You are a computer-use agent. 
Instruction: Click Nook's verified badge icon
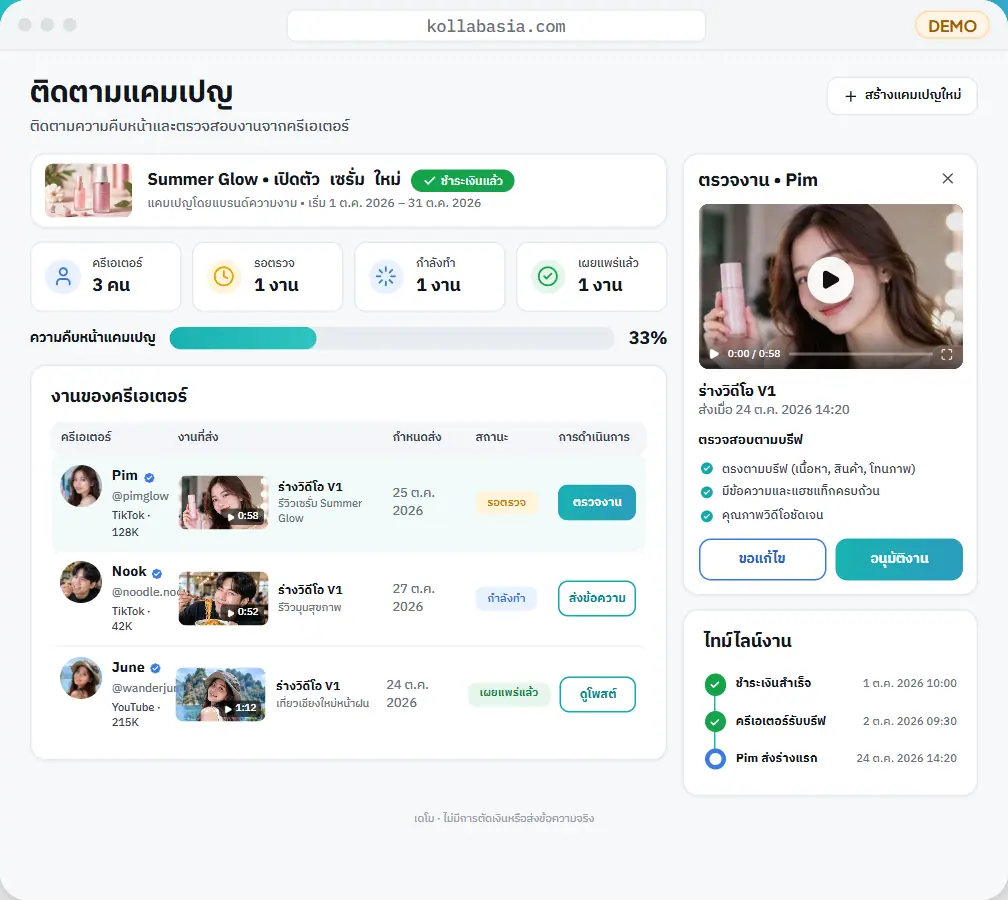tap(157, 573)
